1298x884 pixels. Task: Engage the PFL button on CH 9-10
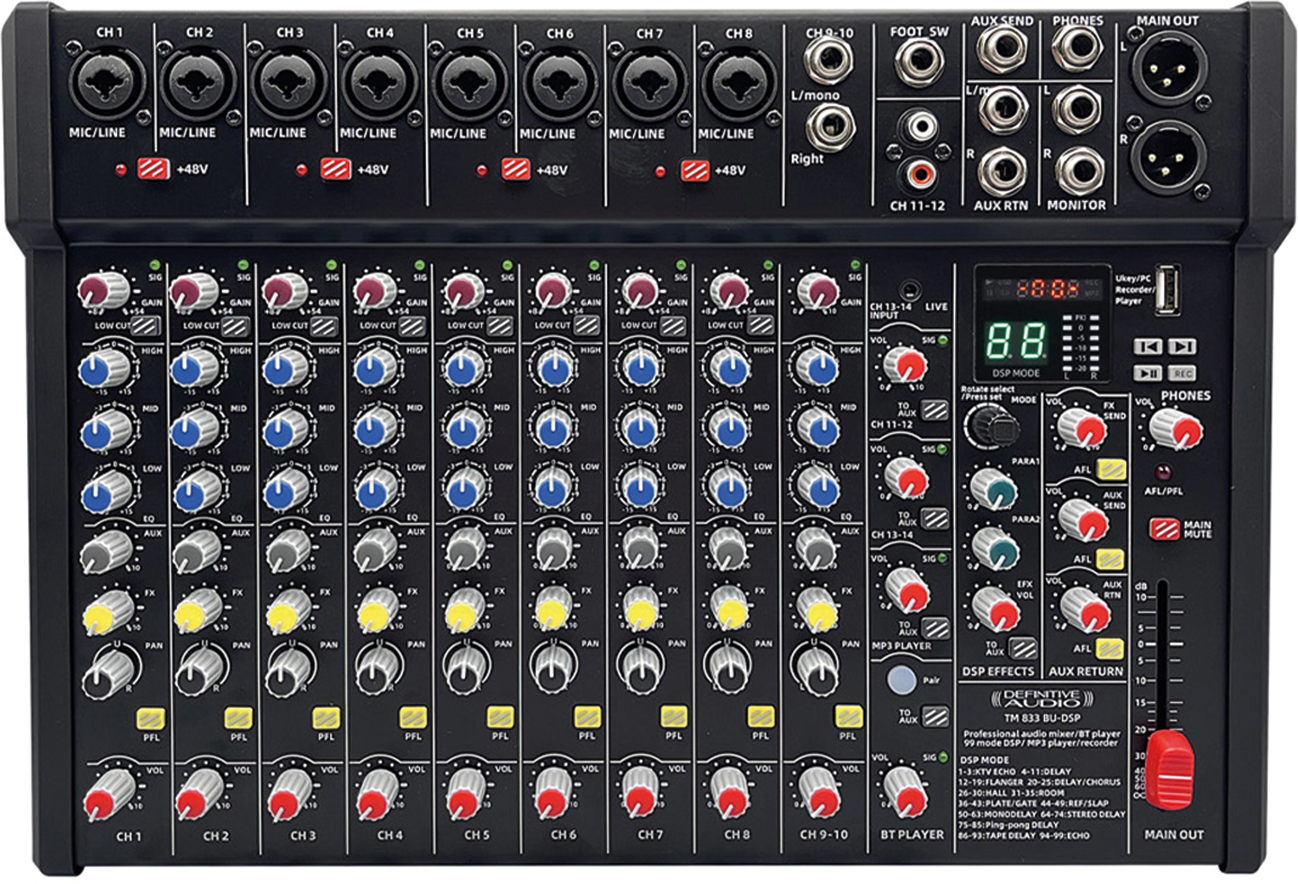pos(849,717)
